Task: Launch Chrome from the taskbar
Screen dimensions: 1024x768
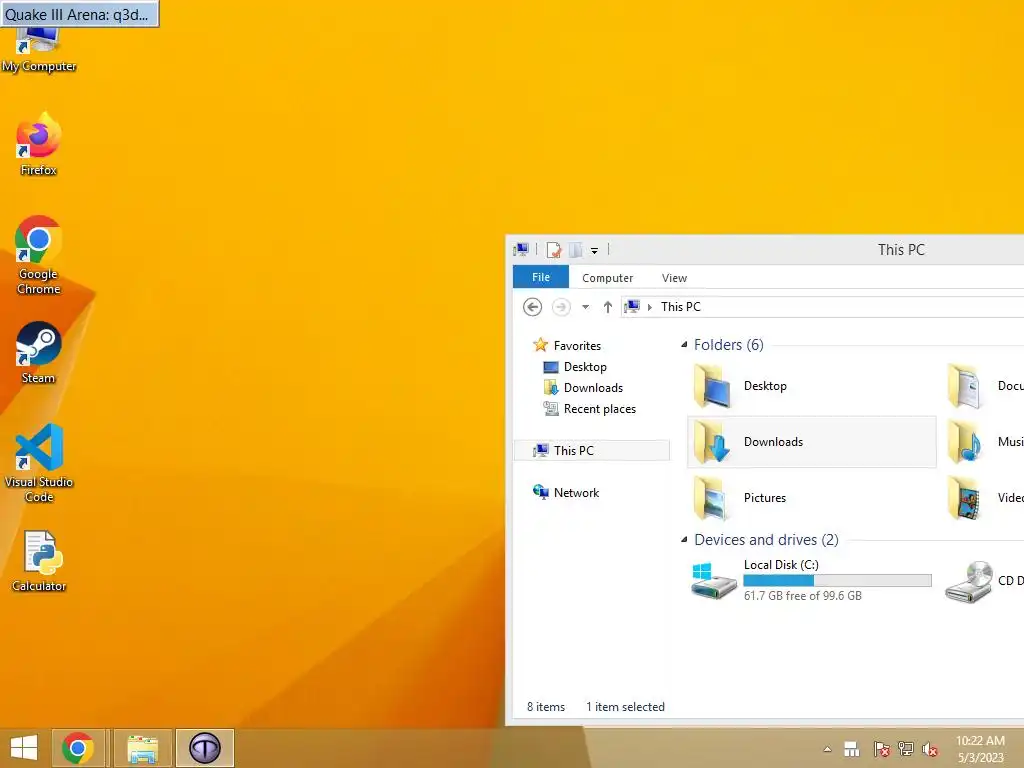Action: tap(78, 748)
